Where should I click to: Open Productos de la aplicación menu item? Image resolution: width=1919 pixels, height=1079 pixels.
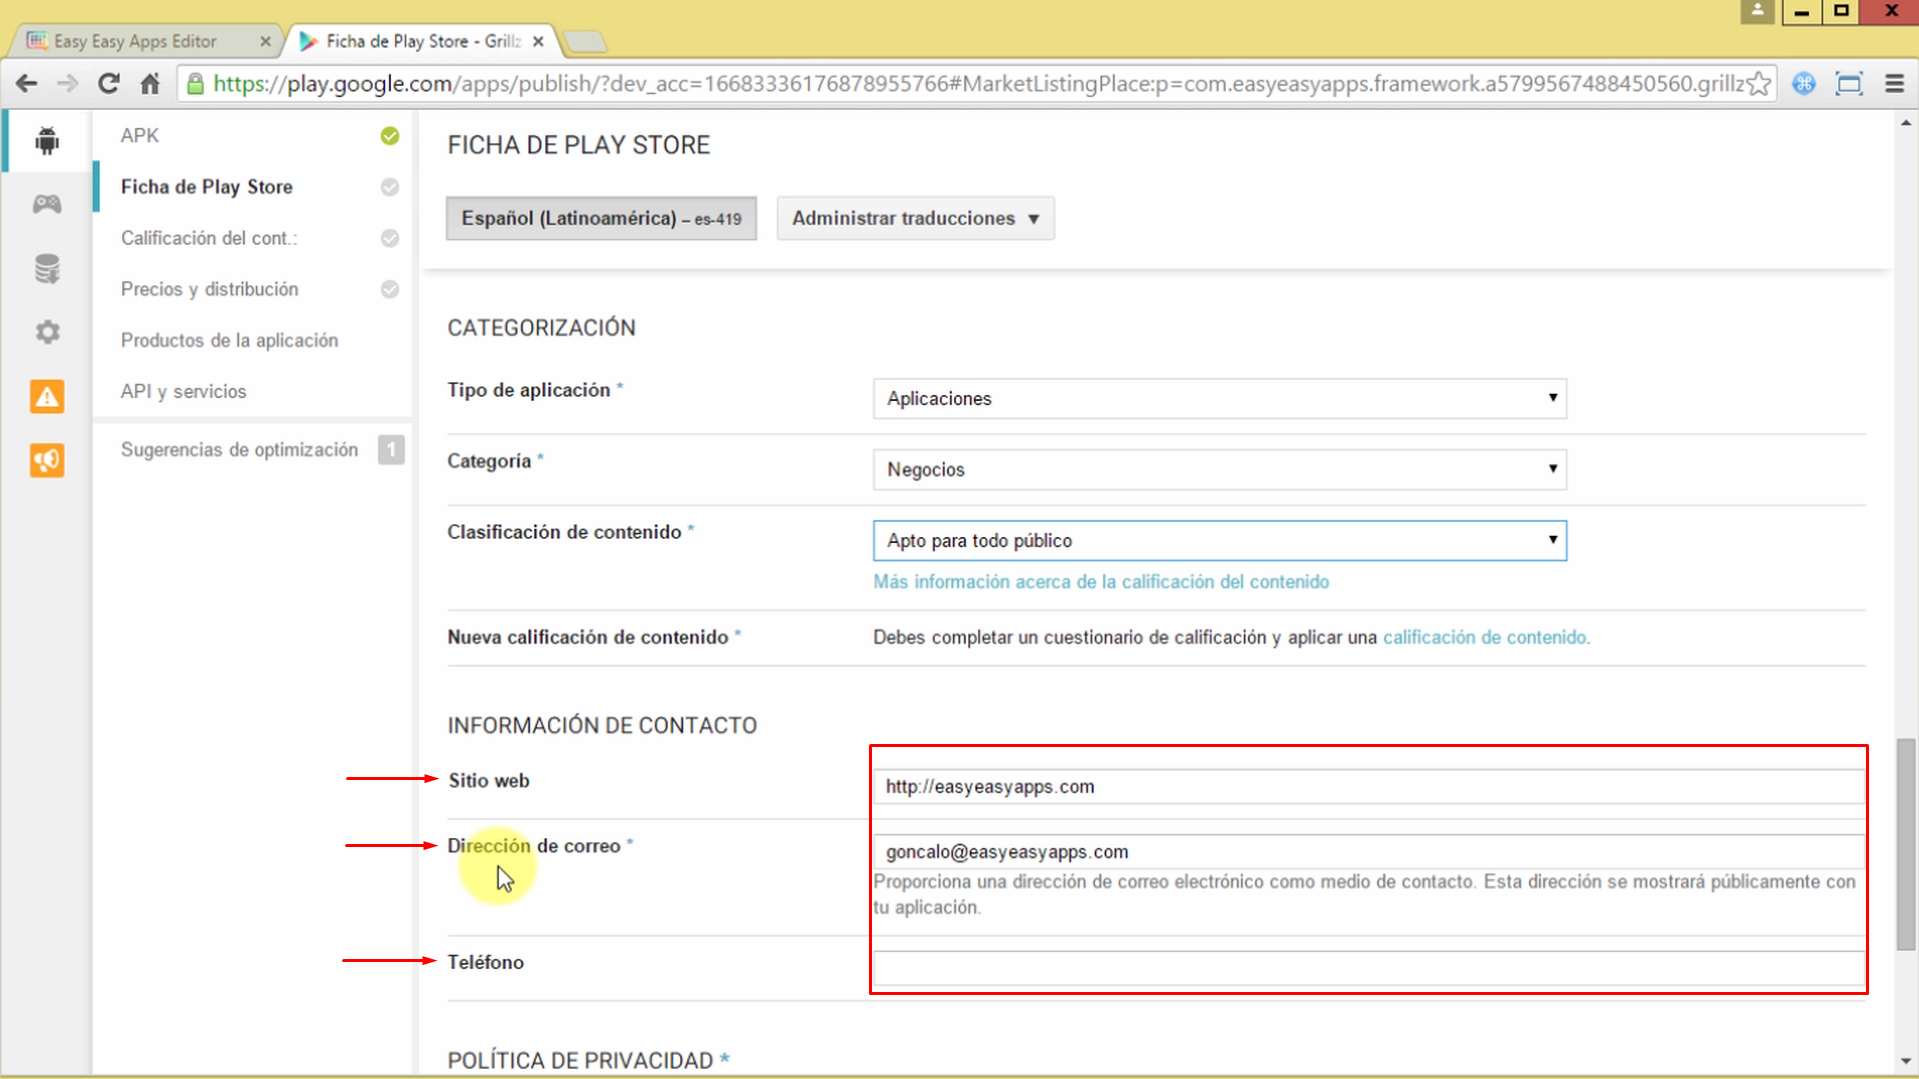(229, 340)
